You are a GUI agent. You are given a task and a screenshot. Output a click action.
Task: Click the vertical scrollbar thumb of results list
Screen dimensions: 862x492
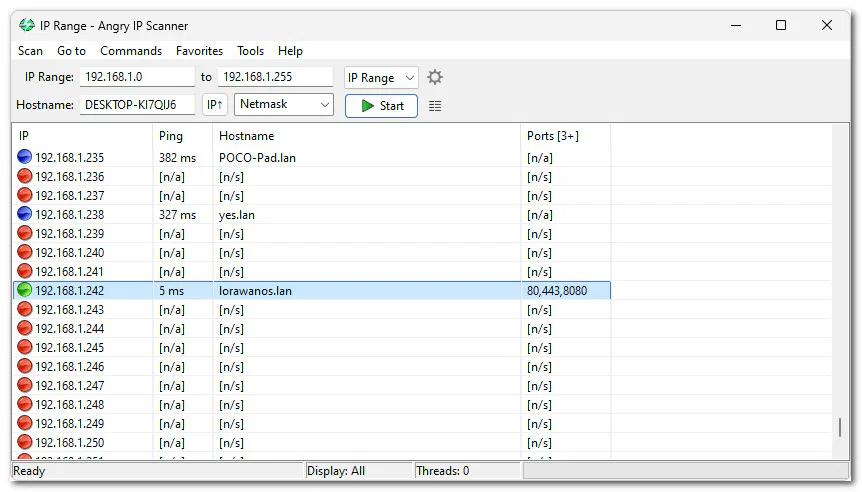tap(840, 428)
